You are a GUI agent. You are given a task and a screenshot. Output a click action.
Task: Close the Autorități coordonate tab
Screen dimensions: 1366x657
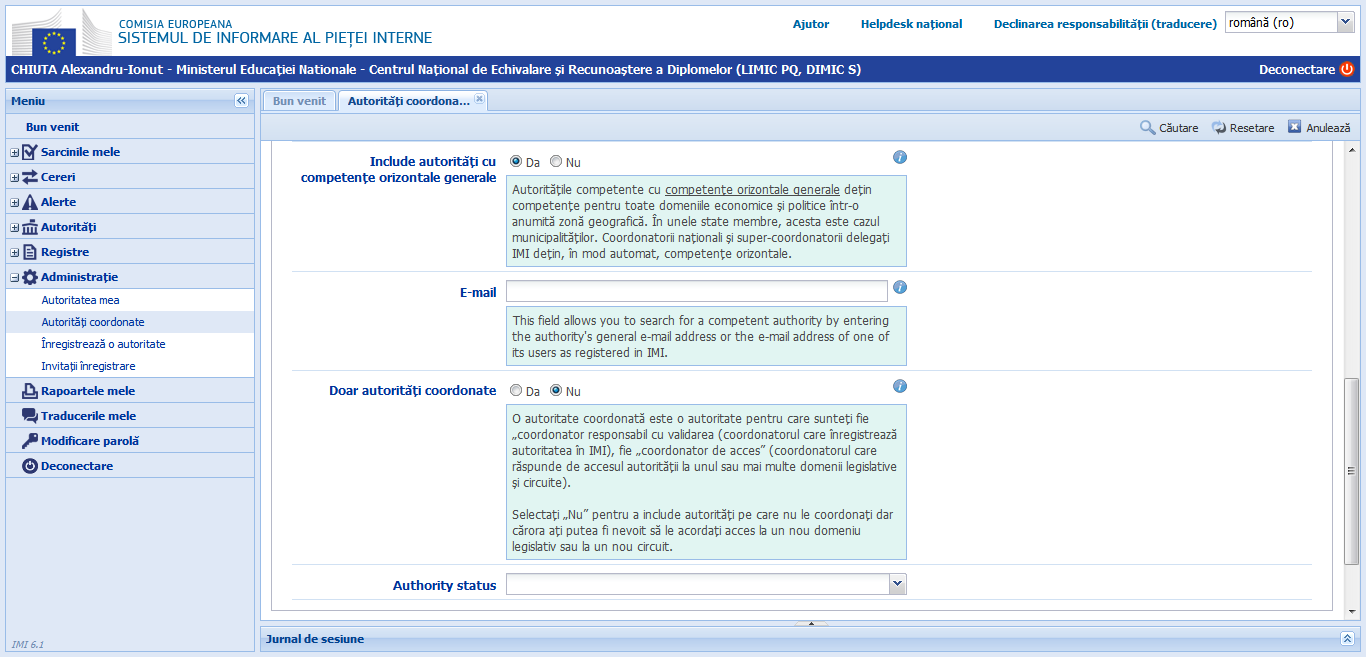[x=479, y=99]
